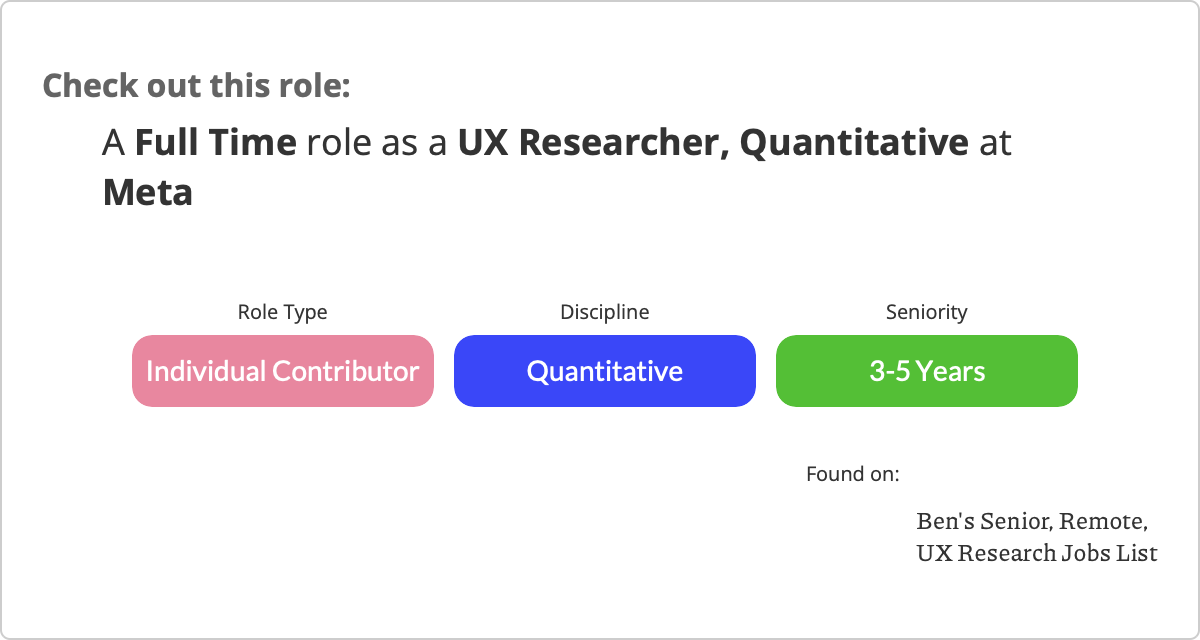This screenshot has height=640, width=1200.
Task: Click the Role Type label
Action: pyautogui.click(x=282, y=312)
